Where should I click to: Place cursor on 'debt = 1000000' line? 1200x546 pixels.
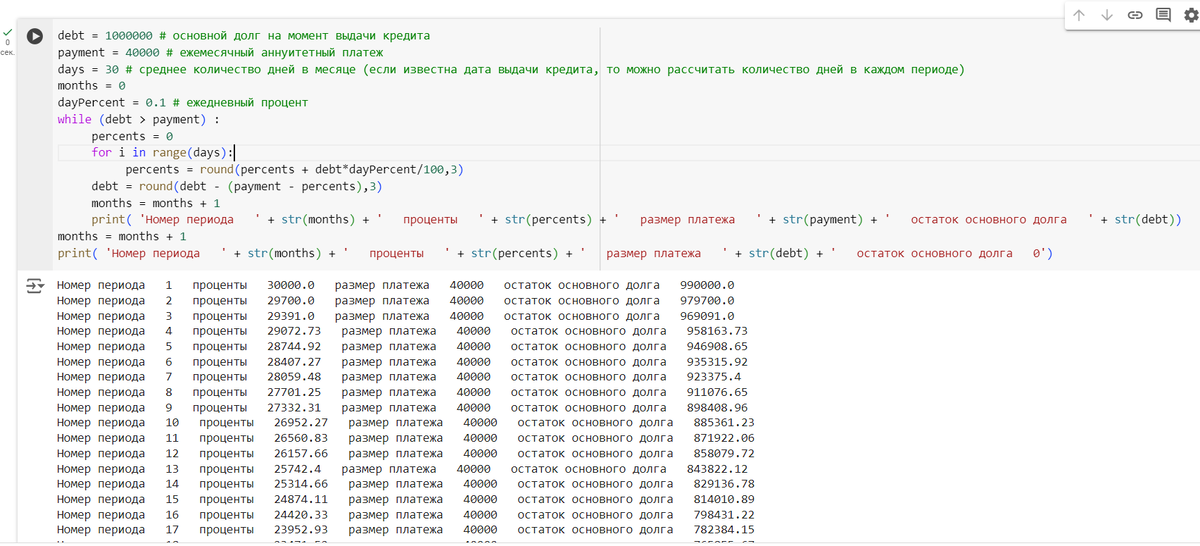tap(244, 35)
